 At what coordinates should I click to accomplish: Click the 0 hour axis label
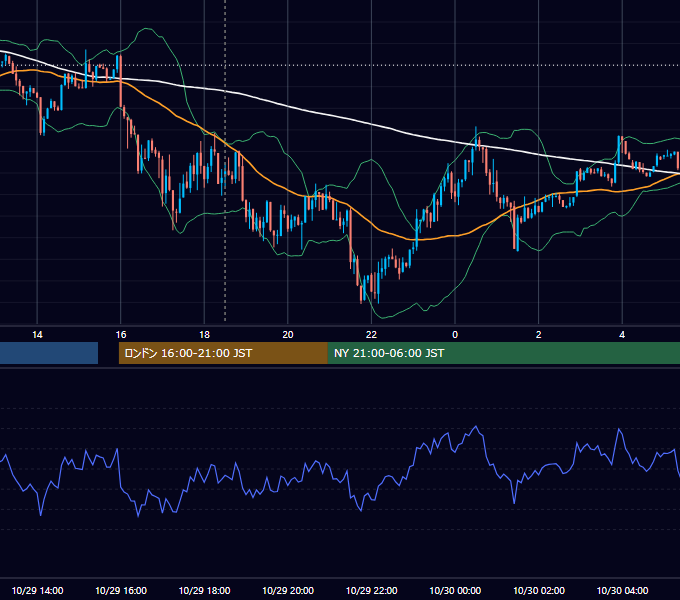click(x=455, y=335)
